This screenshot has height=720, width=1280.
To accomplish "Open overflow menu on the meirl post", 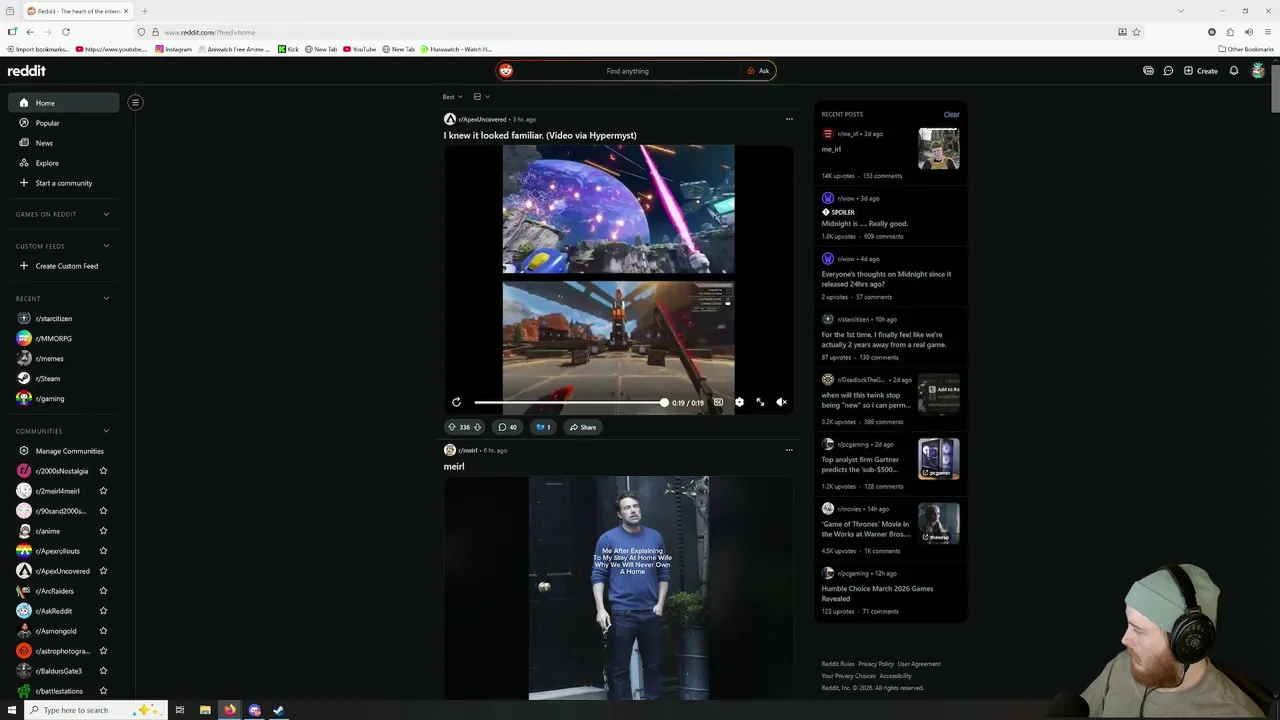I will 789,450.
